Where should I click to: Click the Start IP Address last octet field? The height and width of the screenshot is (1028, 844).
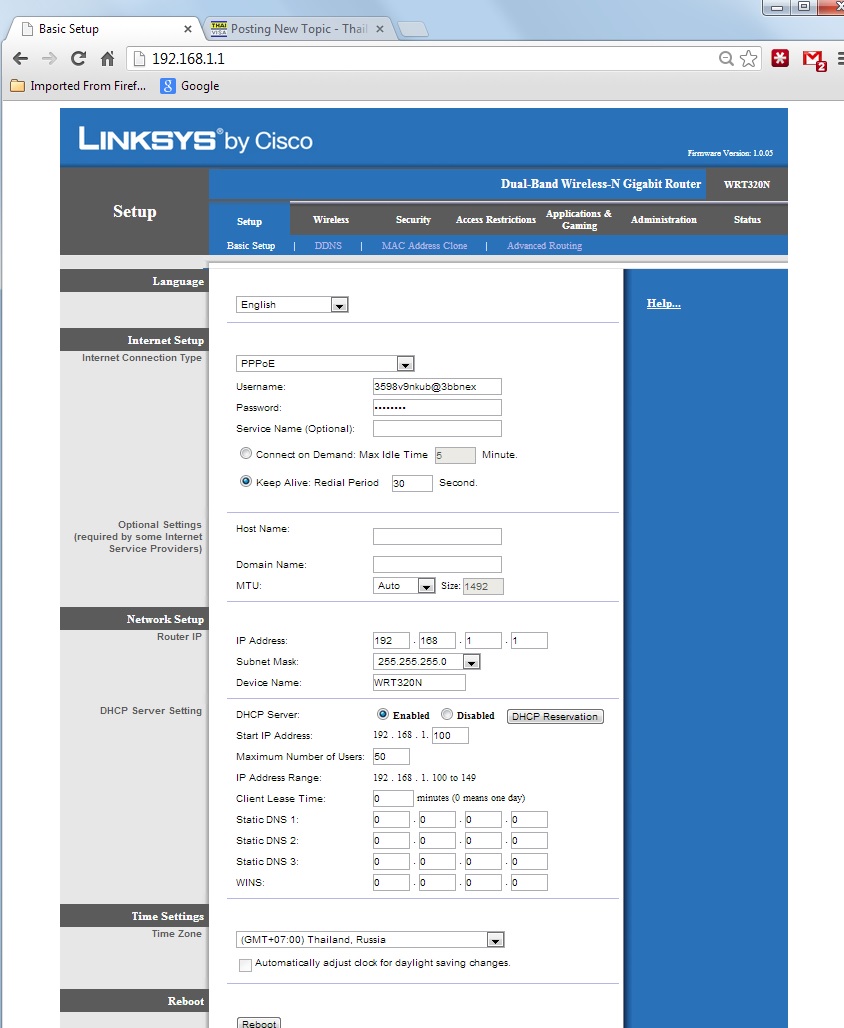click(x=451, y=736)
